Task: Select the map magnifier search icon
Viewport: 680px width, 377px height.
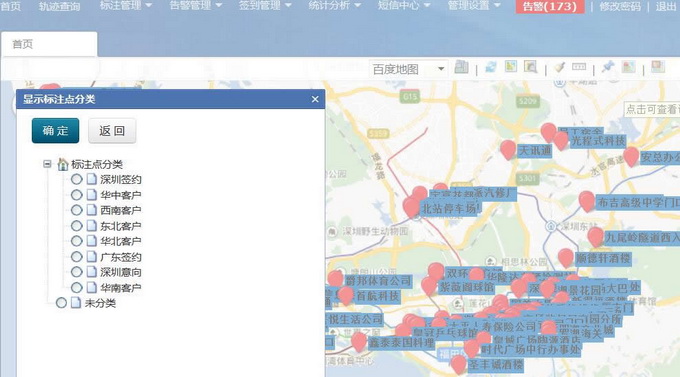Action: pyautogui.click(x=530, y=67)
